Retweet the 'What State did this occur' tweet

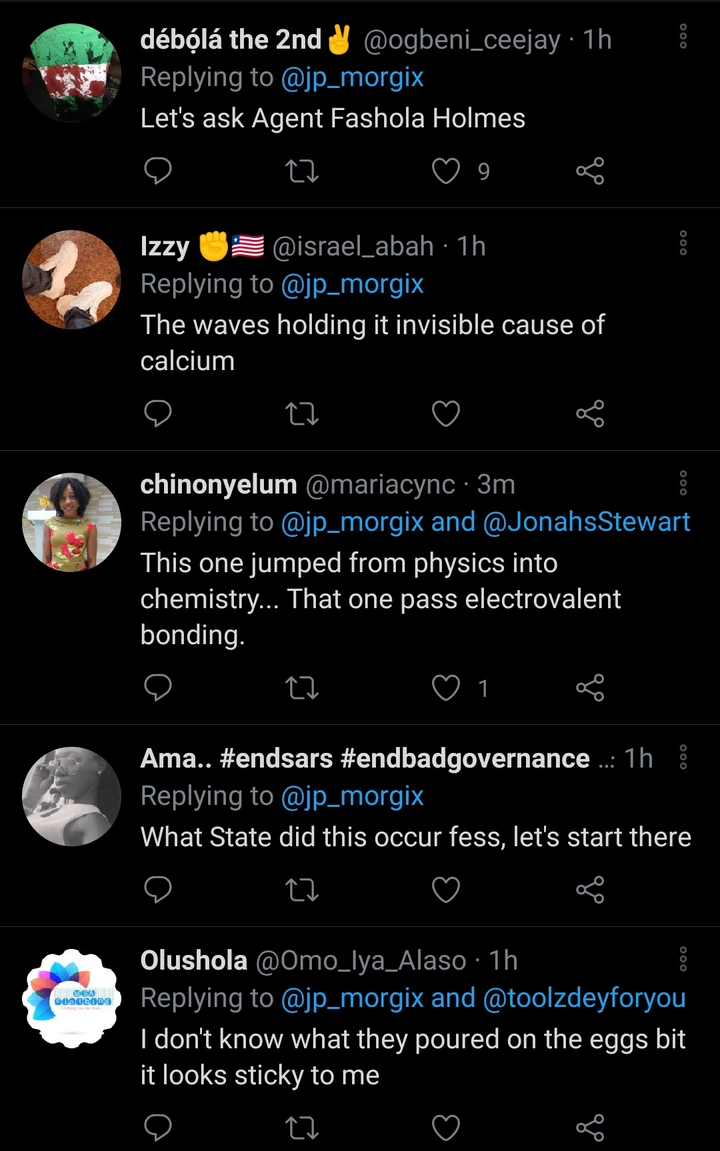[302, 888]
